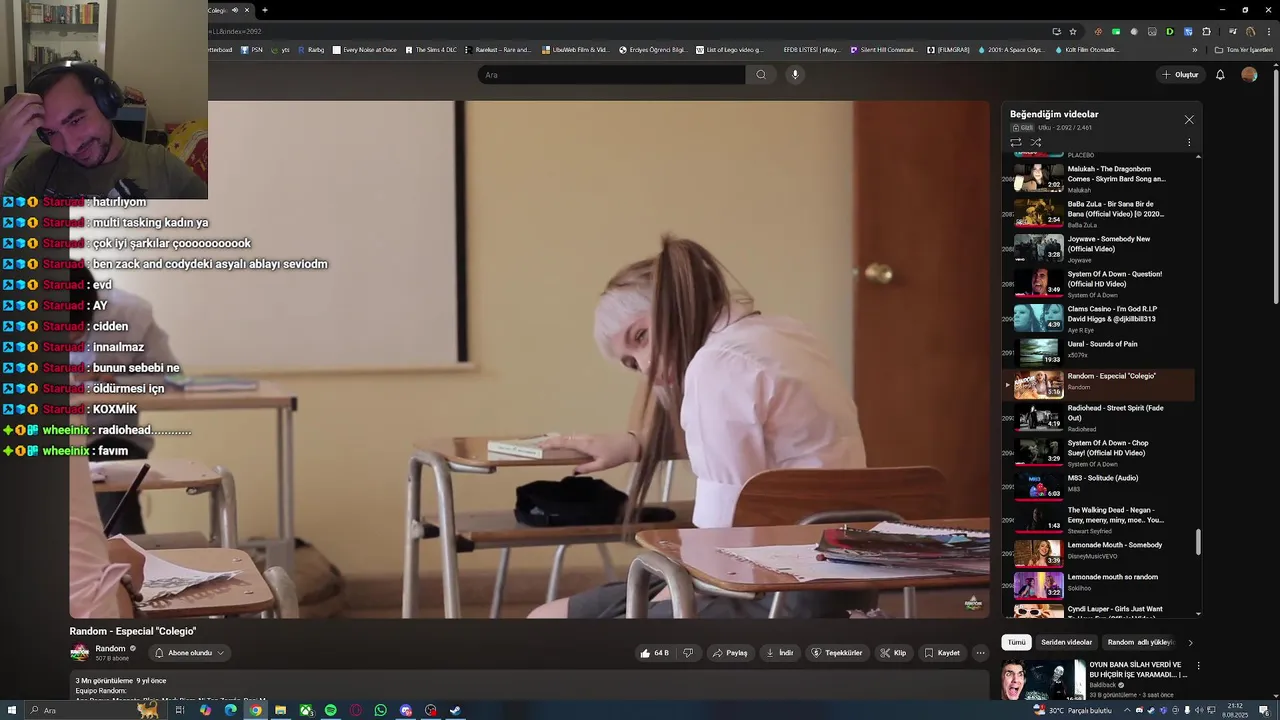
Task: Click the Oluştur create button
Action: point(1180,75)
